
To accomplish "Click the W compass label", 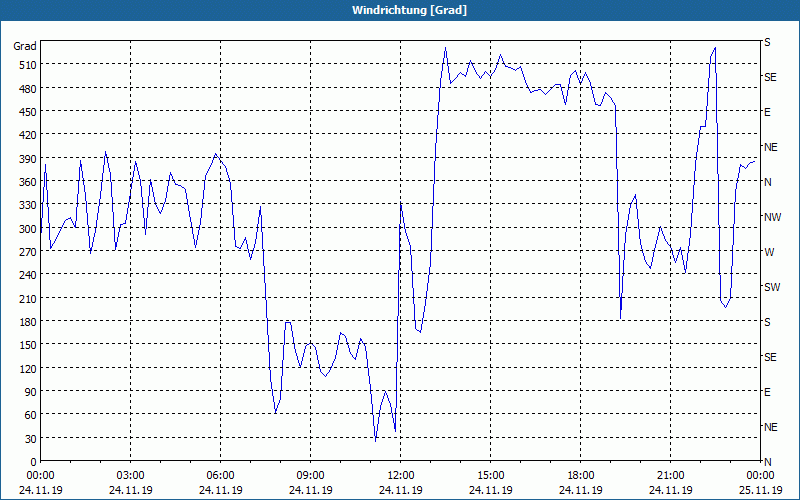I will click(x=769, y=252).
